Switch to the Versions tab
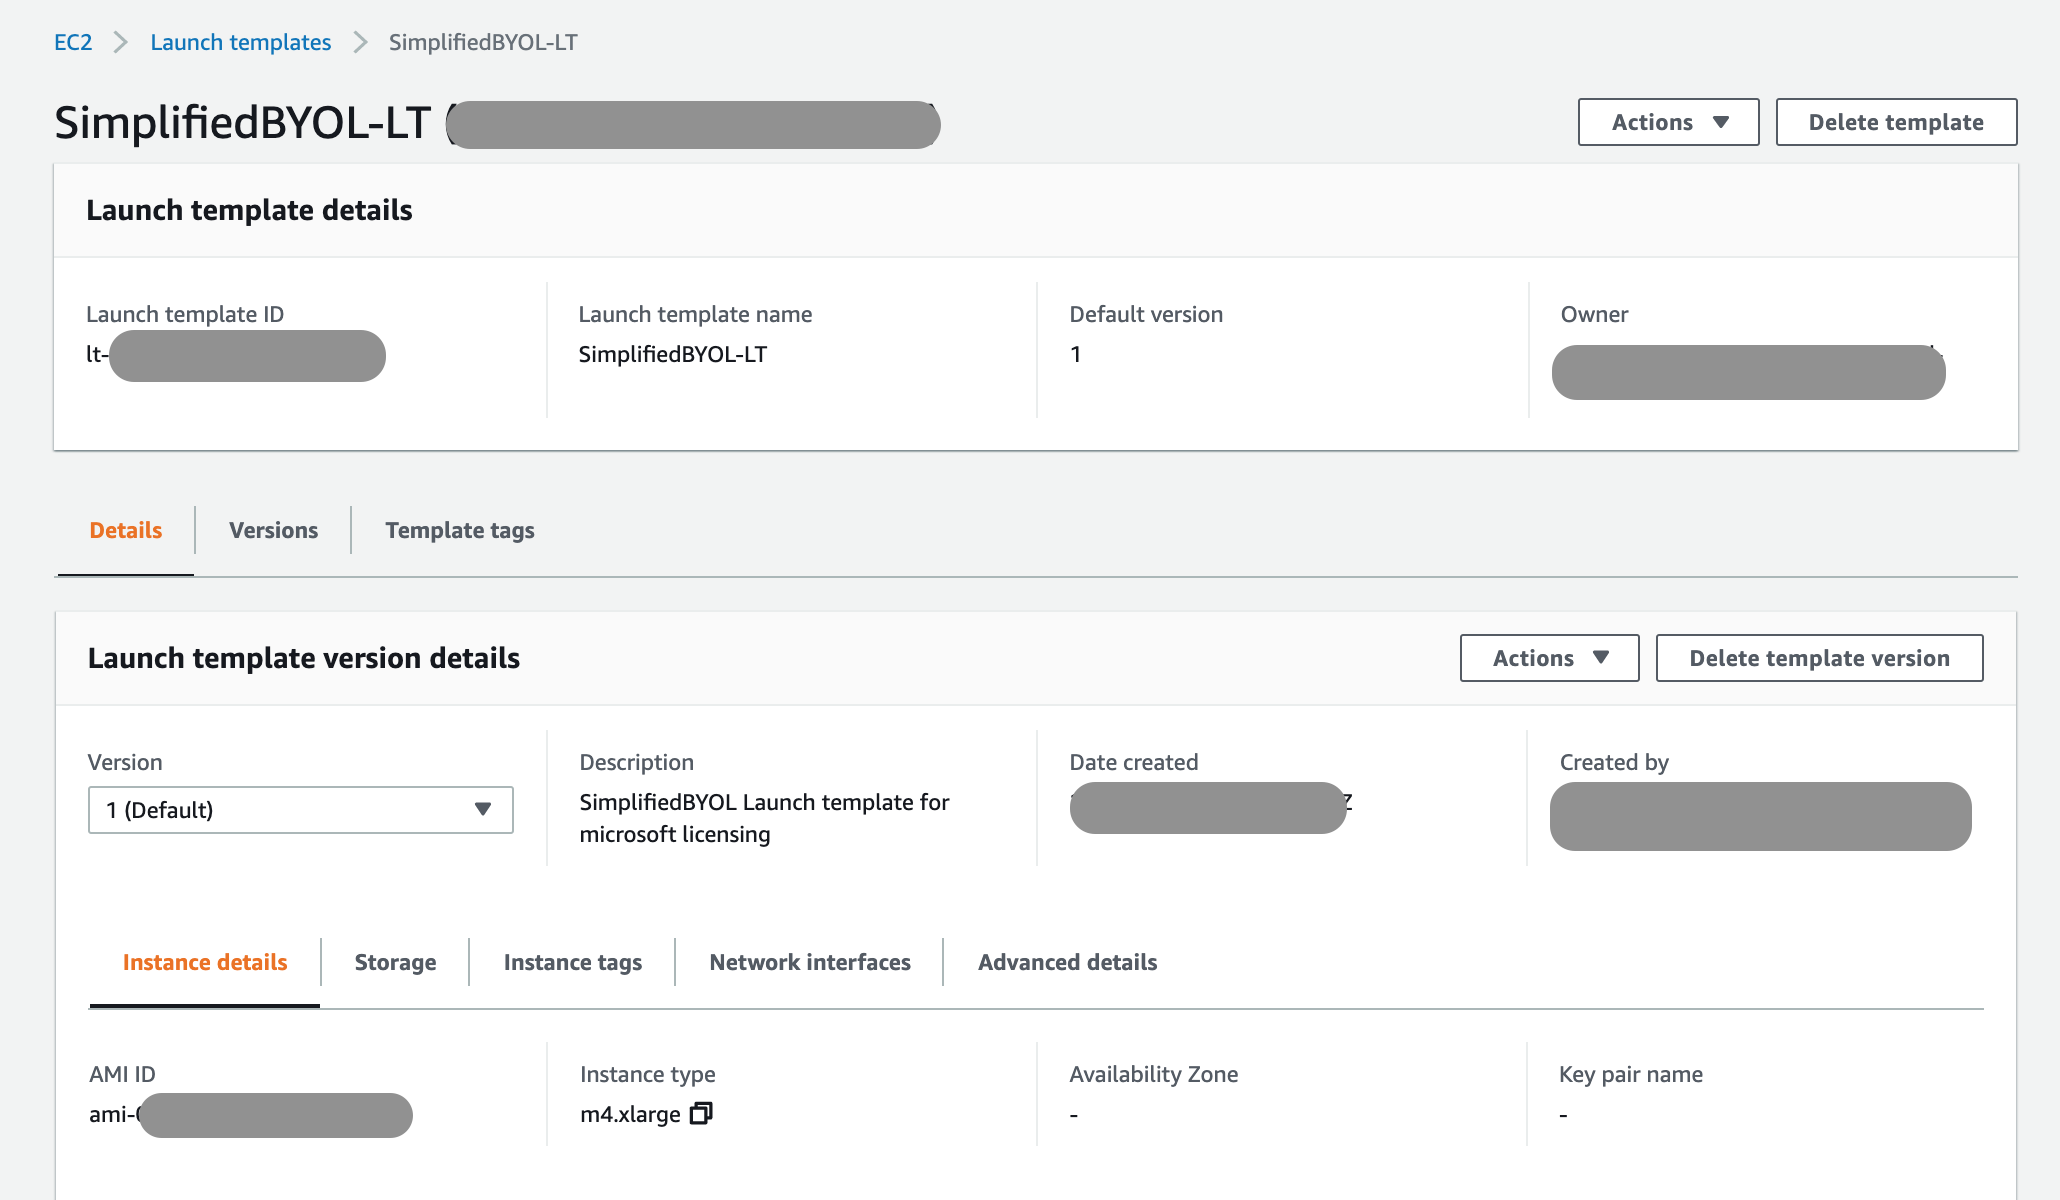Screen dimensions: 2060x1200 [273, 530]
